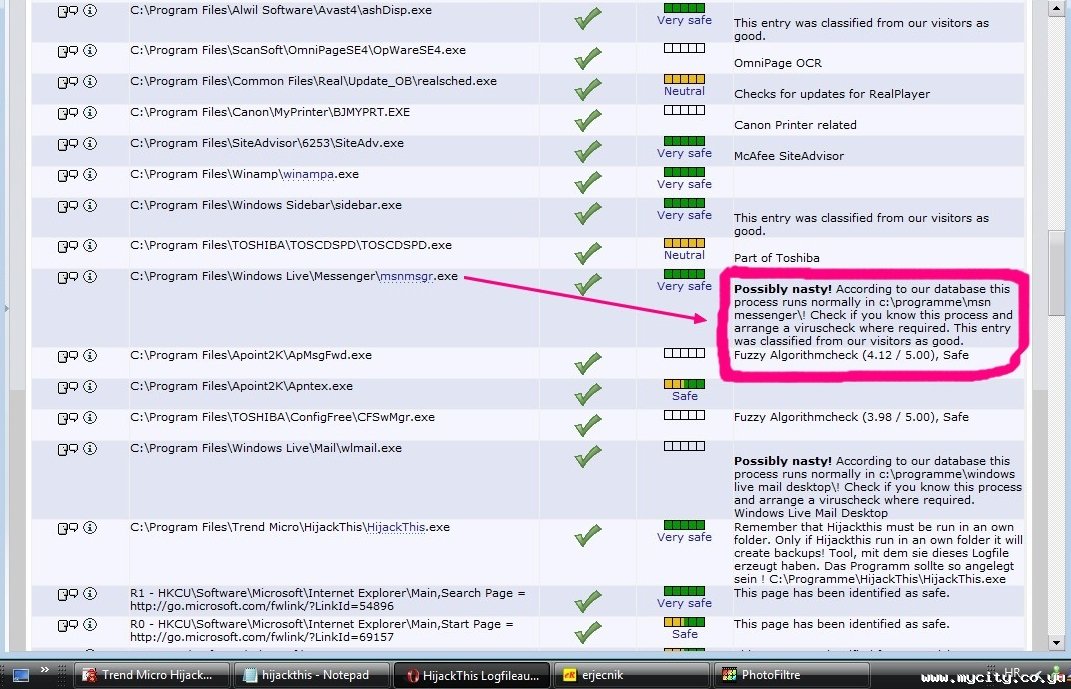The image size is (1071, 689).
Task: Click the scrollbar down arrow
Action: tap(1057, 643)
